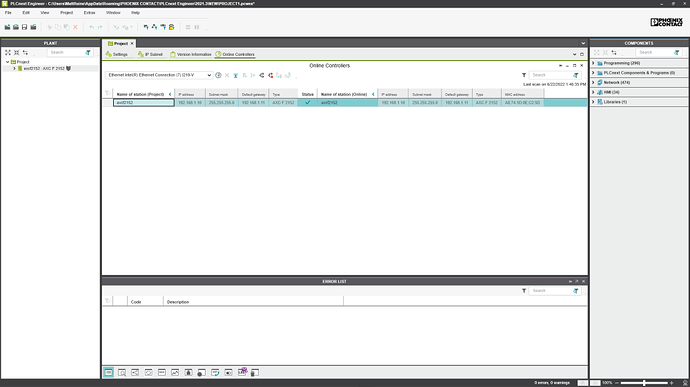Expand the axcf2152 controller tree node
This screenshot has width=690, height=387.
(x=14, y=69)
